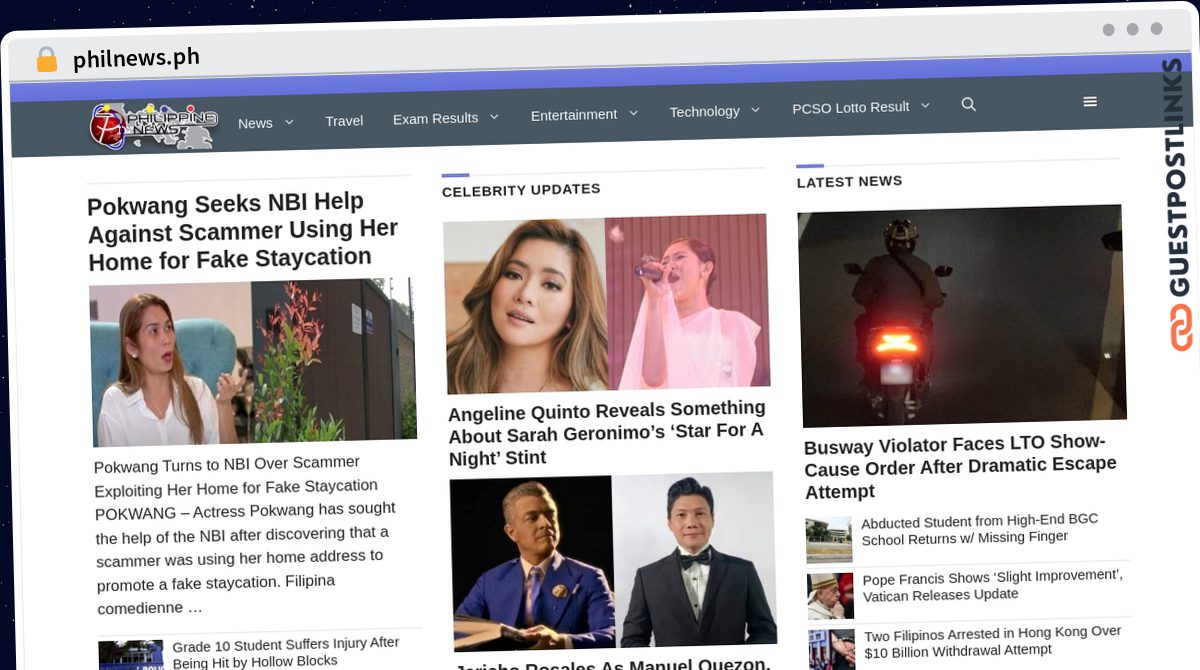
Task: Click the Jericho Rosales article photo
Action: (x=613, y=561)
